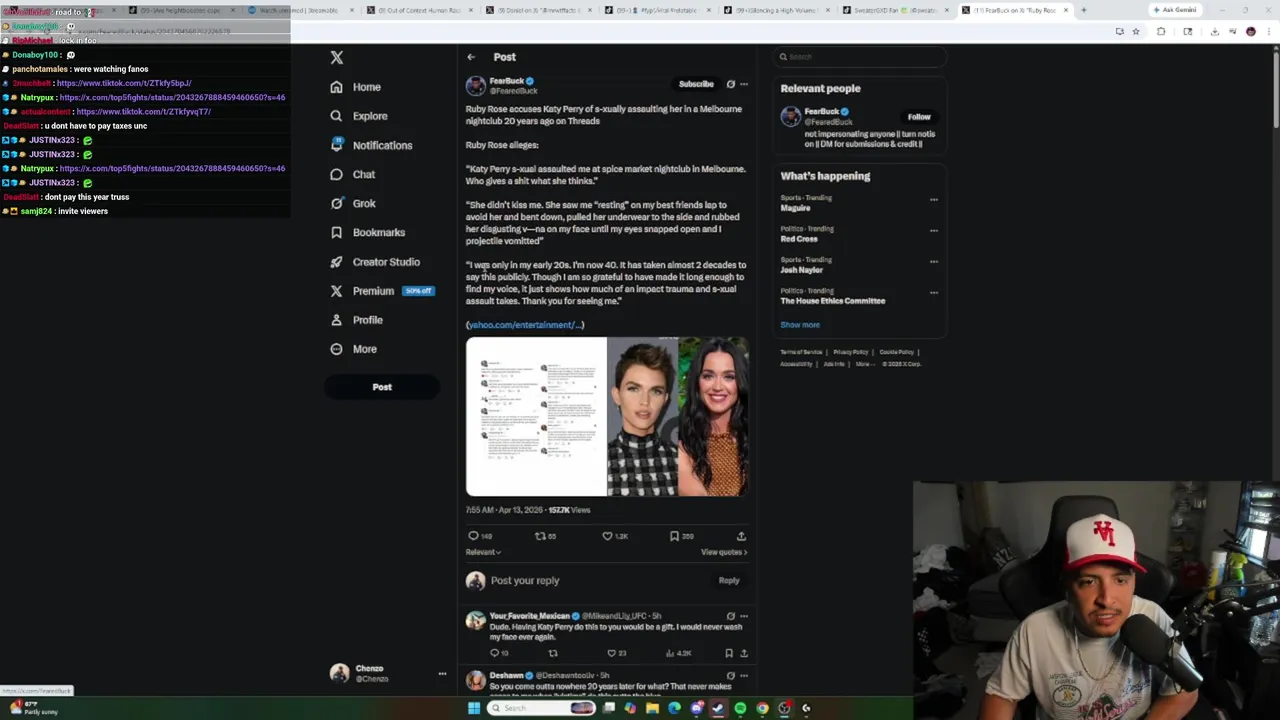Viewport: 1280px width, 720px height.
Task: Switch to the Out of Context Human Race tab
Action: (420, 10)
